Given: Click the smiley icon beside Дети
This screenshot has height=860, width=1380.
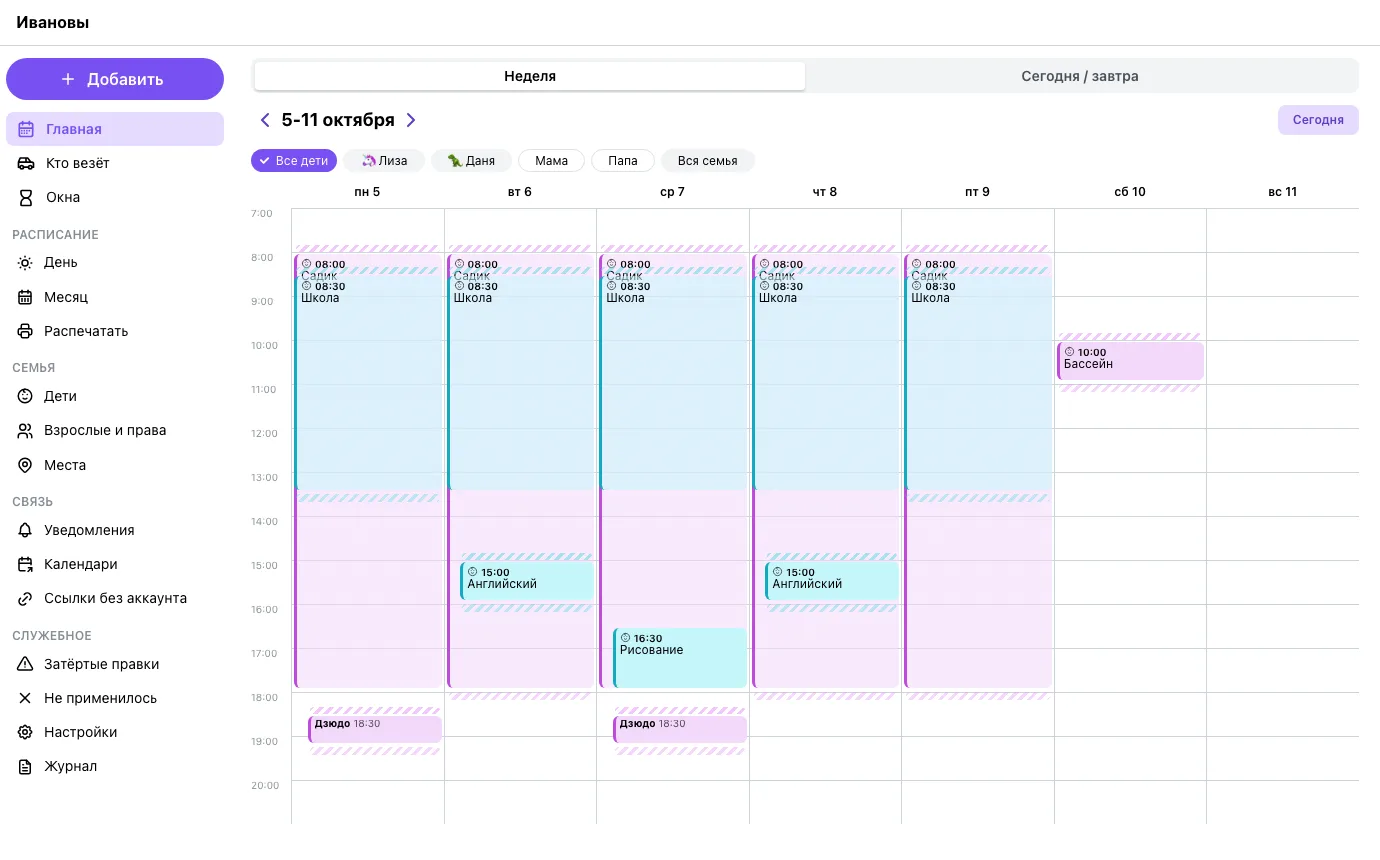Looking at the screenshot, I should click(25, 396).
